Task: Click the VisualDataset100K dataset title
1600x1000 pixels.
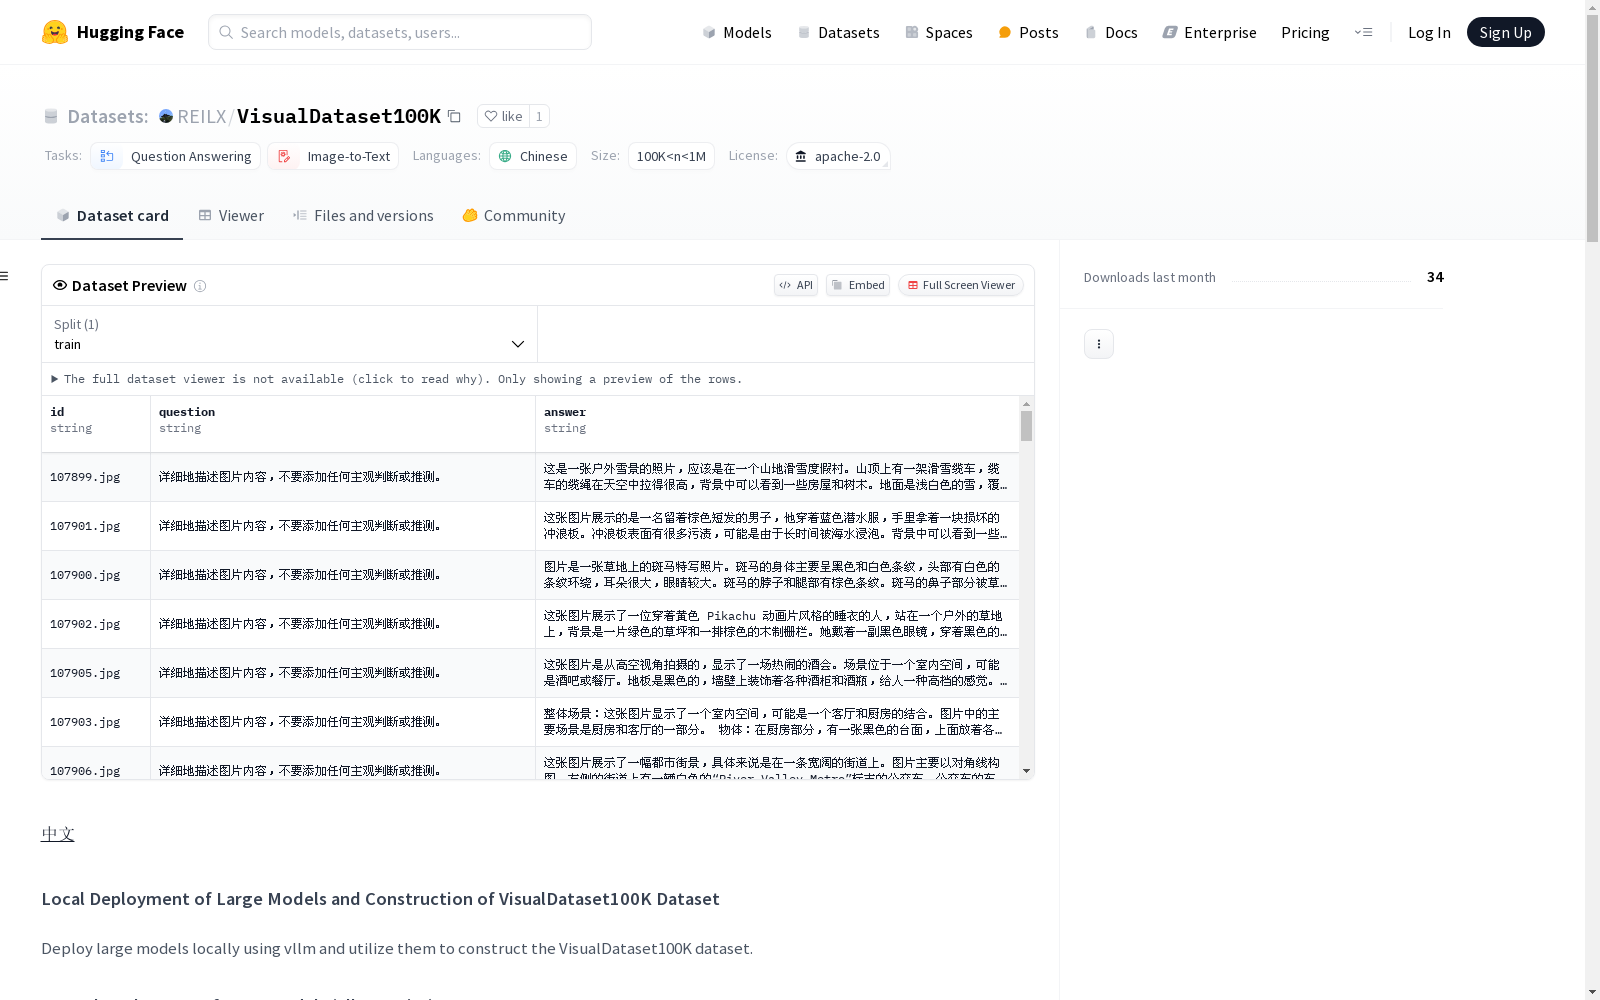Action: [x=339, y=116]
